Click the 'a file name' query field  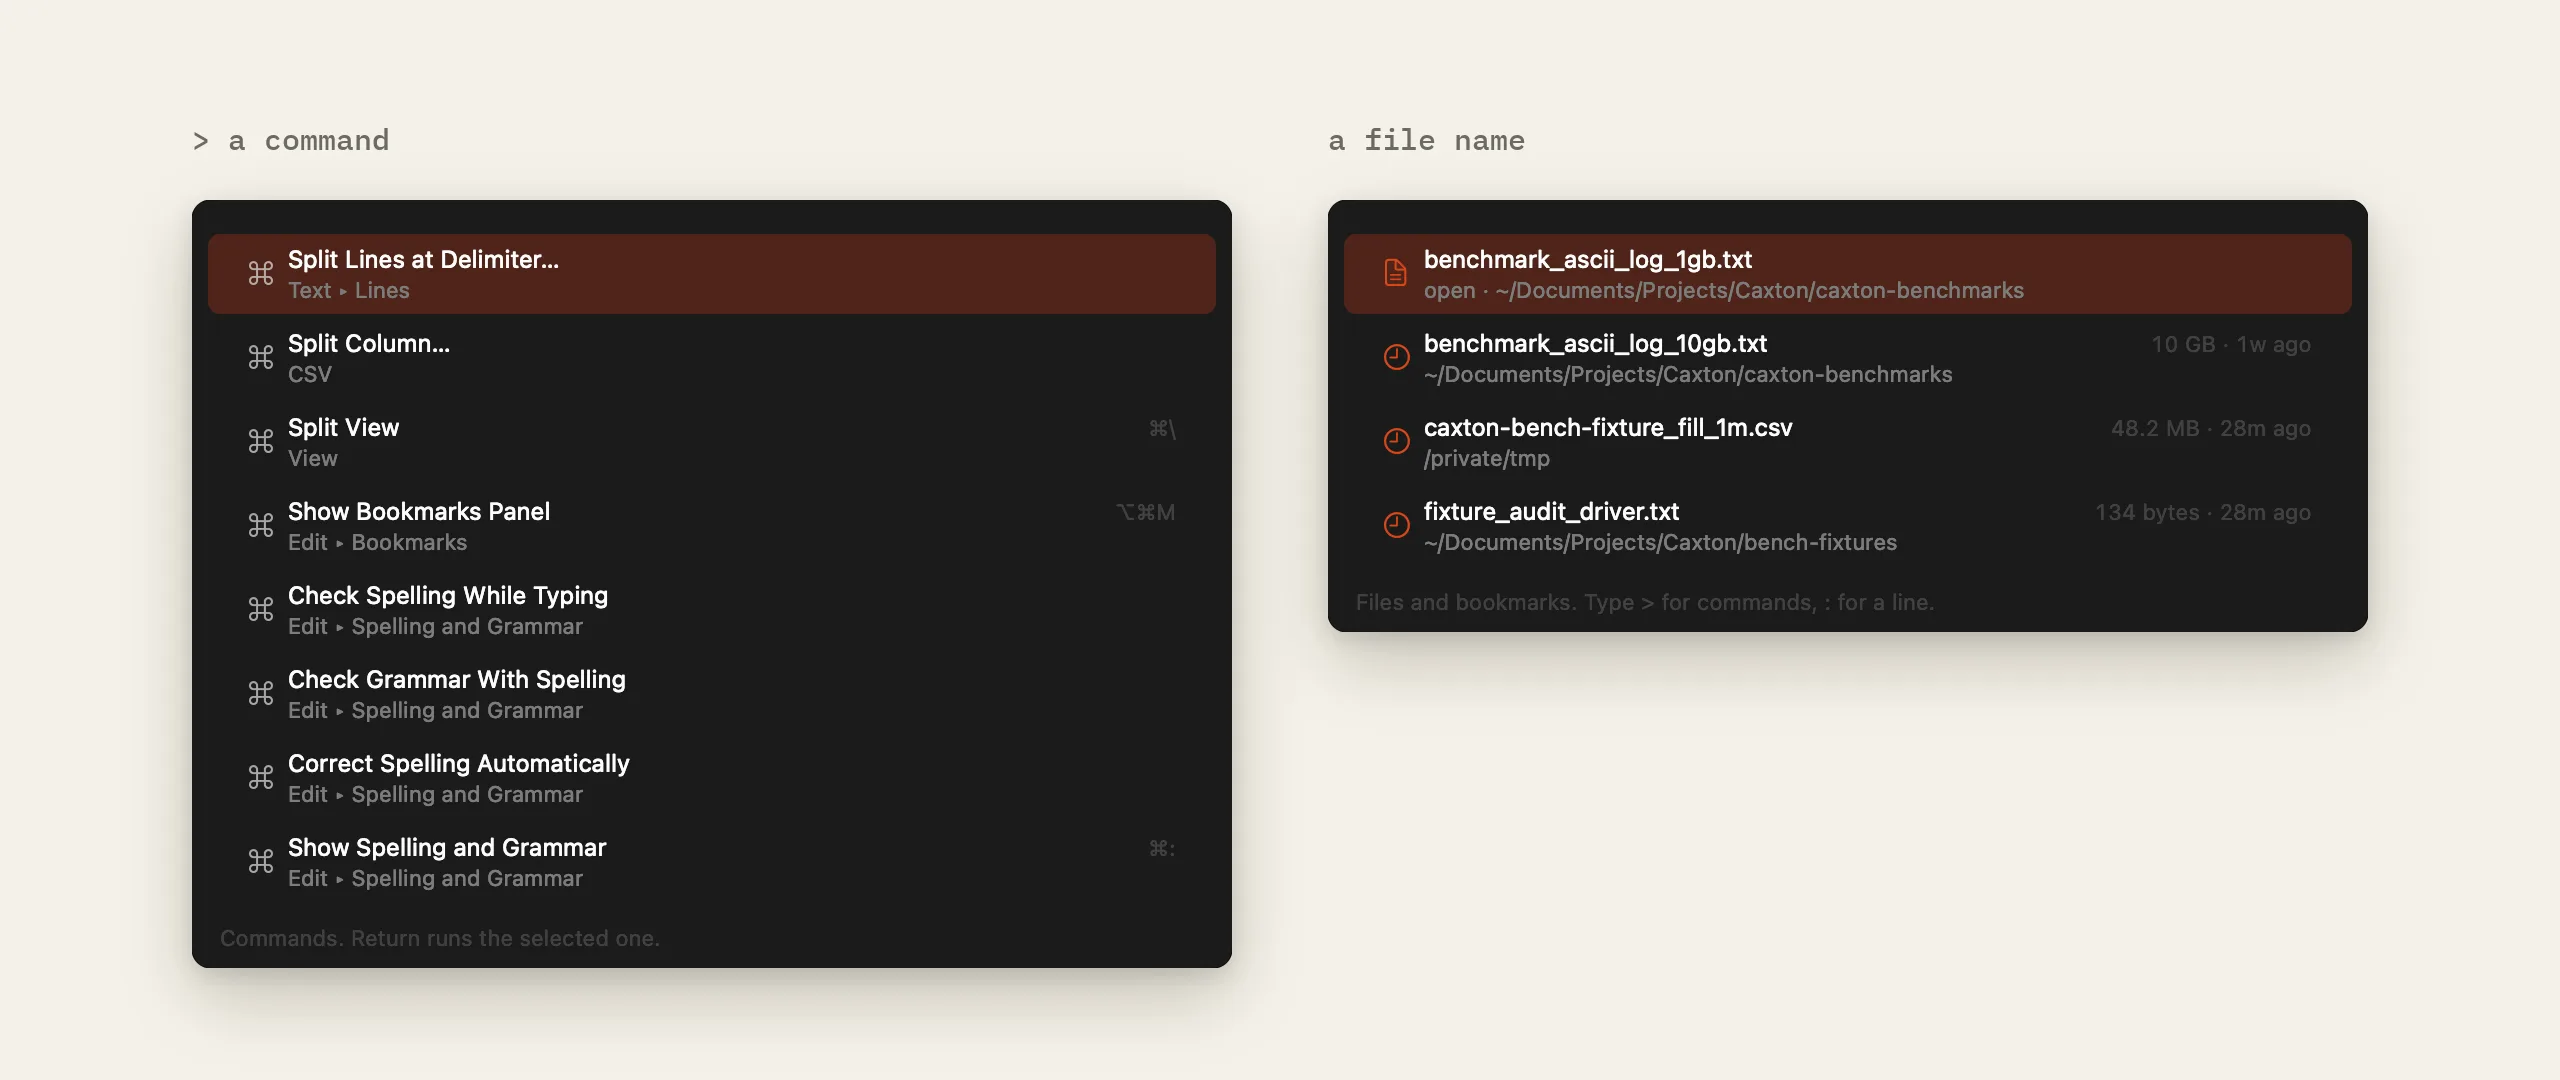pyautogui.click(x=1427, y=141)
